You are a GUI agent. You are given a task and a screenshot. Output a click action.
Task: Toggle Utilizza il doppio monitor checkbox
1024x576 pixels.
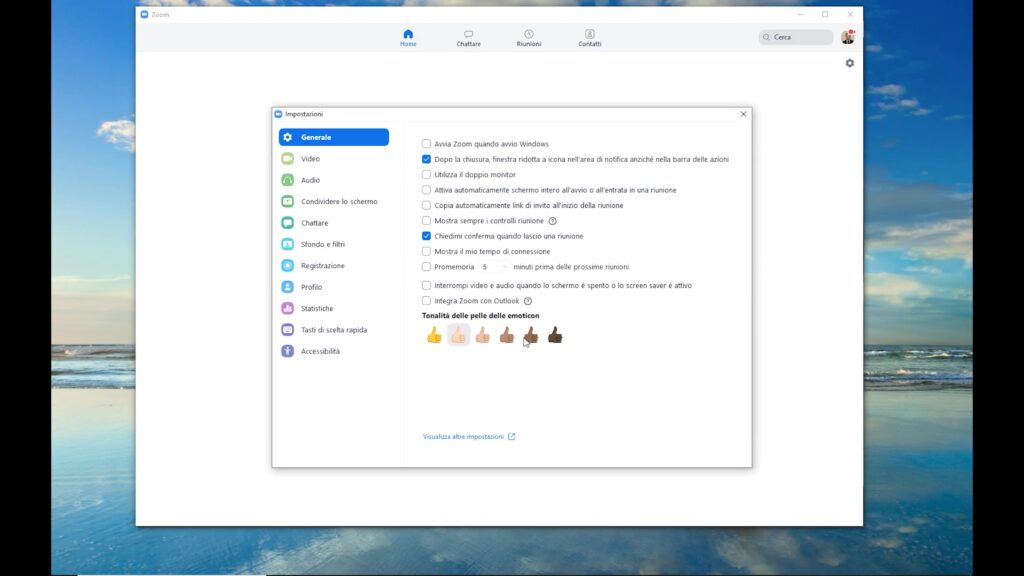[427, 175]
